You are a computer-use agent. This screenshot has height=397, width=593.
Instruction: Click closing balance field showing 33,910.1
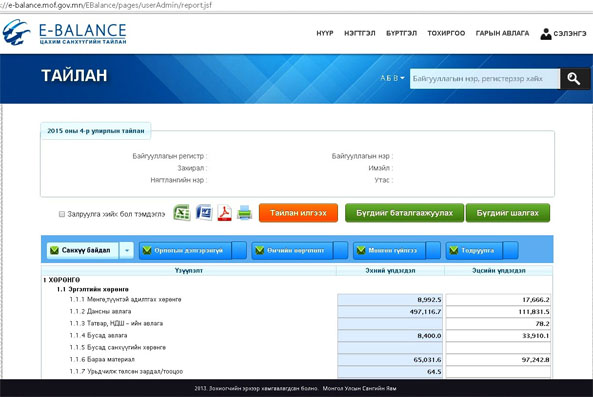pos(498,336)
